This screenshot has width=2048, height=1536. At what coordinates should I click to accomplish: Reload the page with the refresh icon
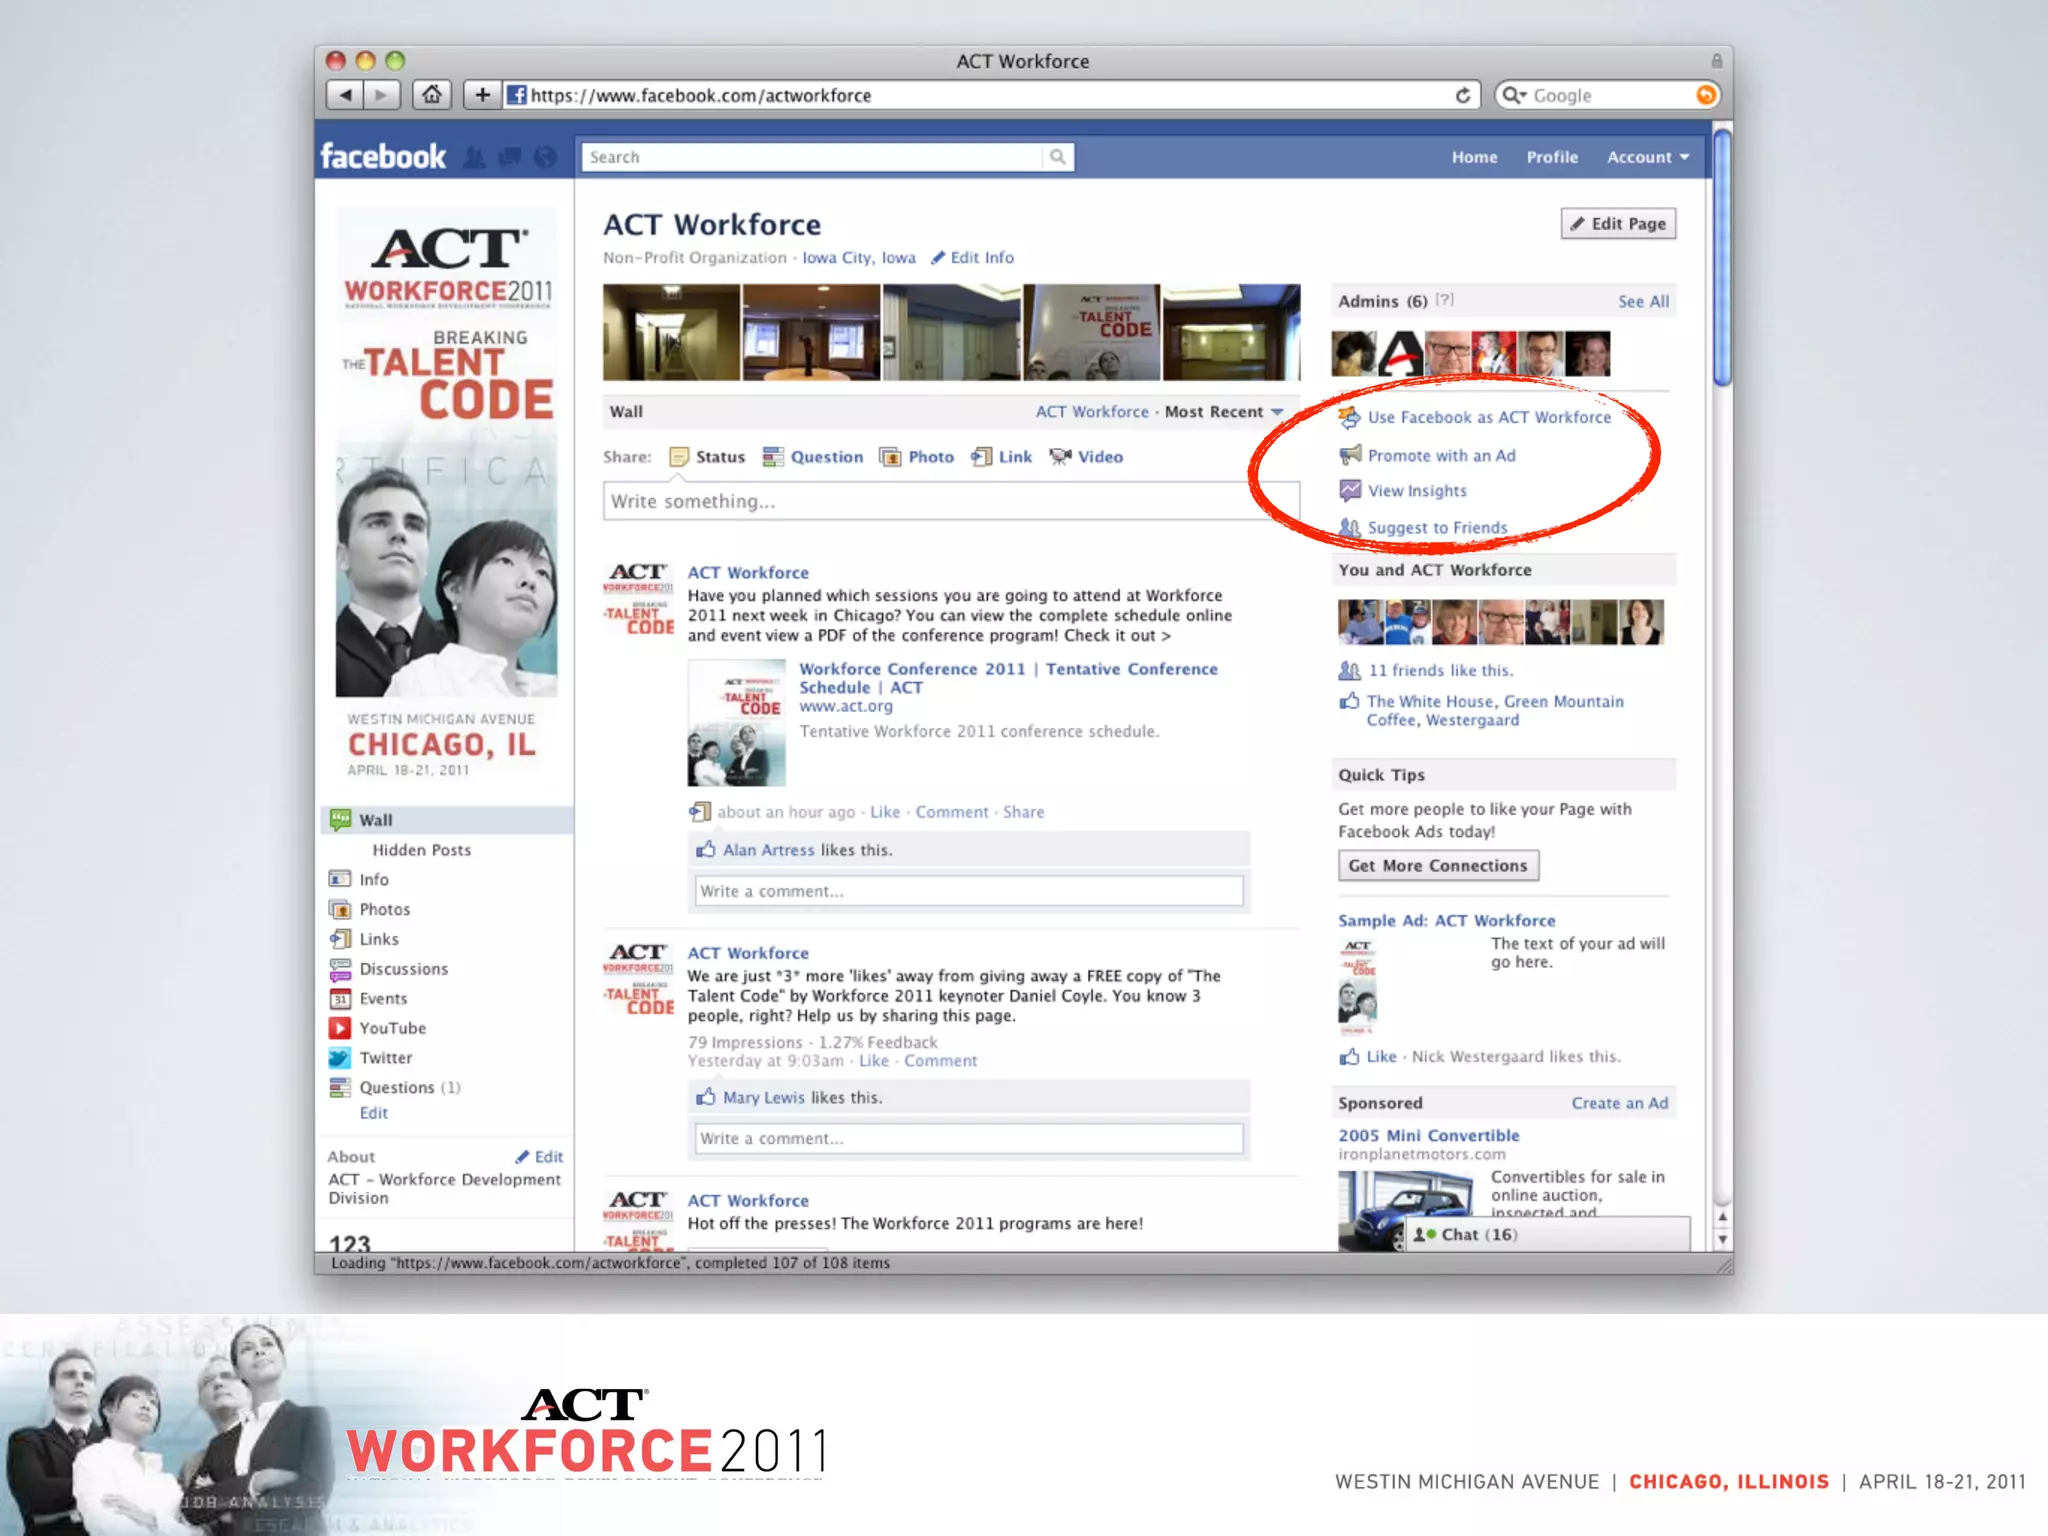(1463, 95)
